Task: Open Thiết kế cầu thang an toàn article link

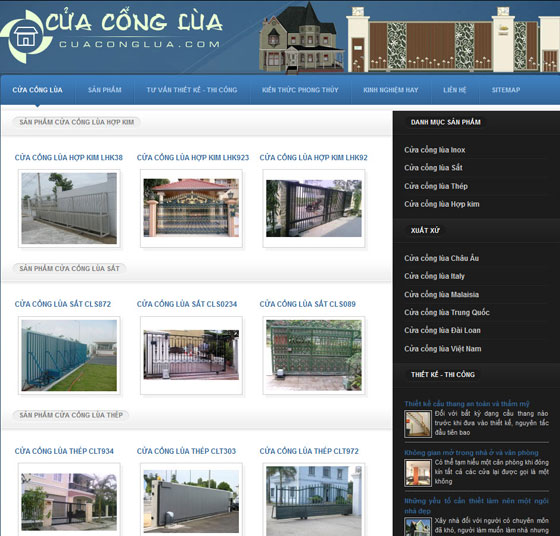Action: click(467, 404)
